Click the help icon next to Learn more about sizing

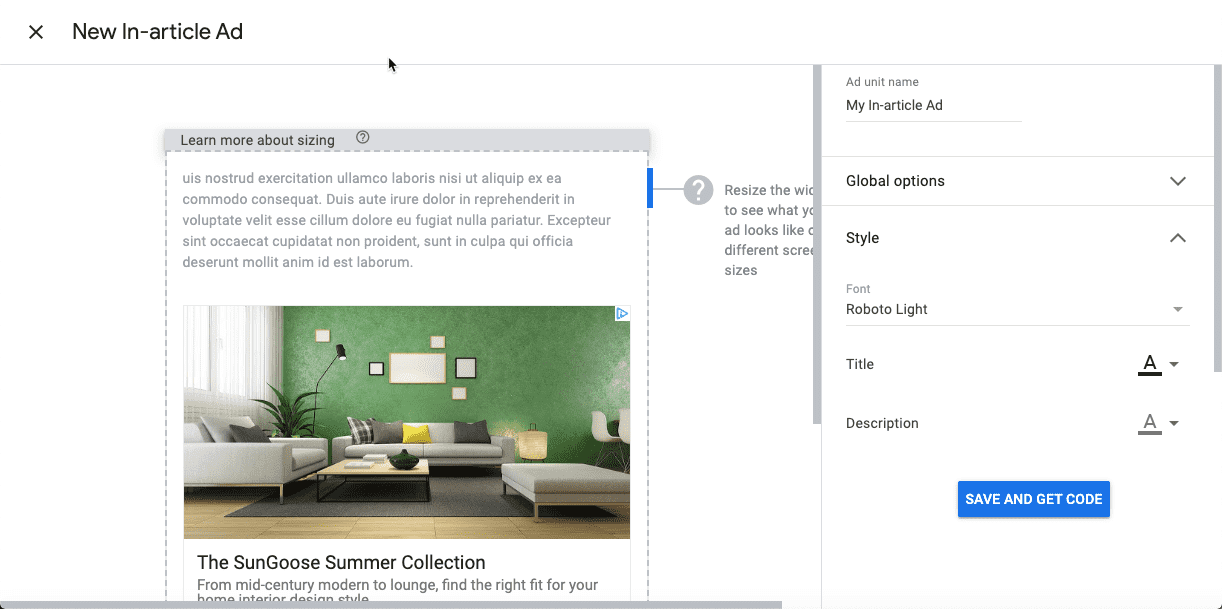[362, 137]
